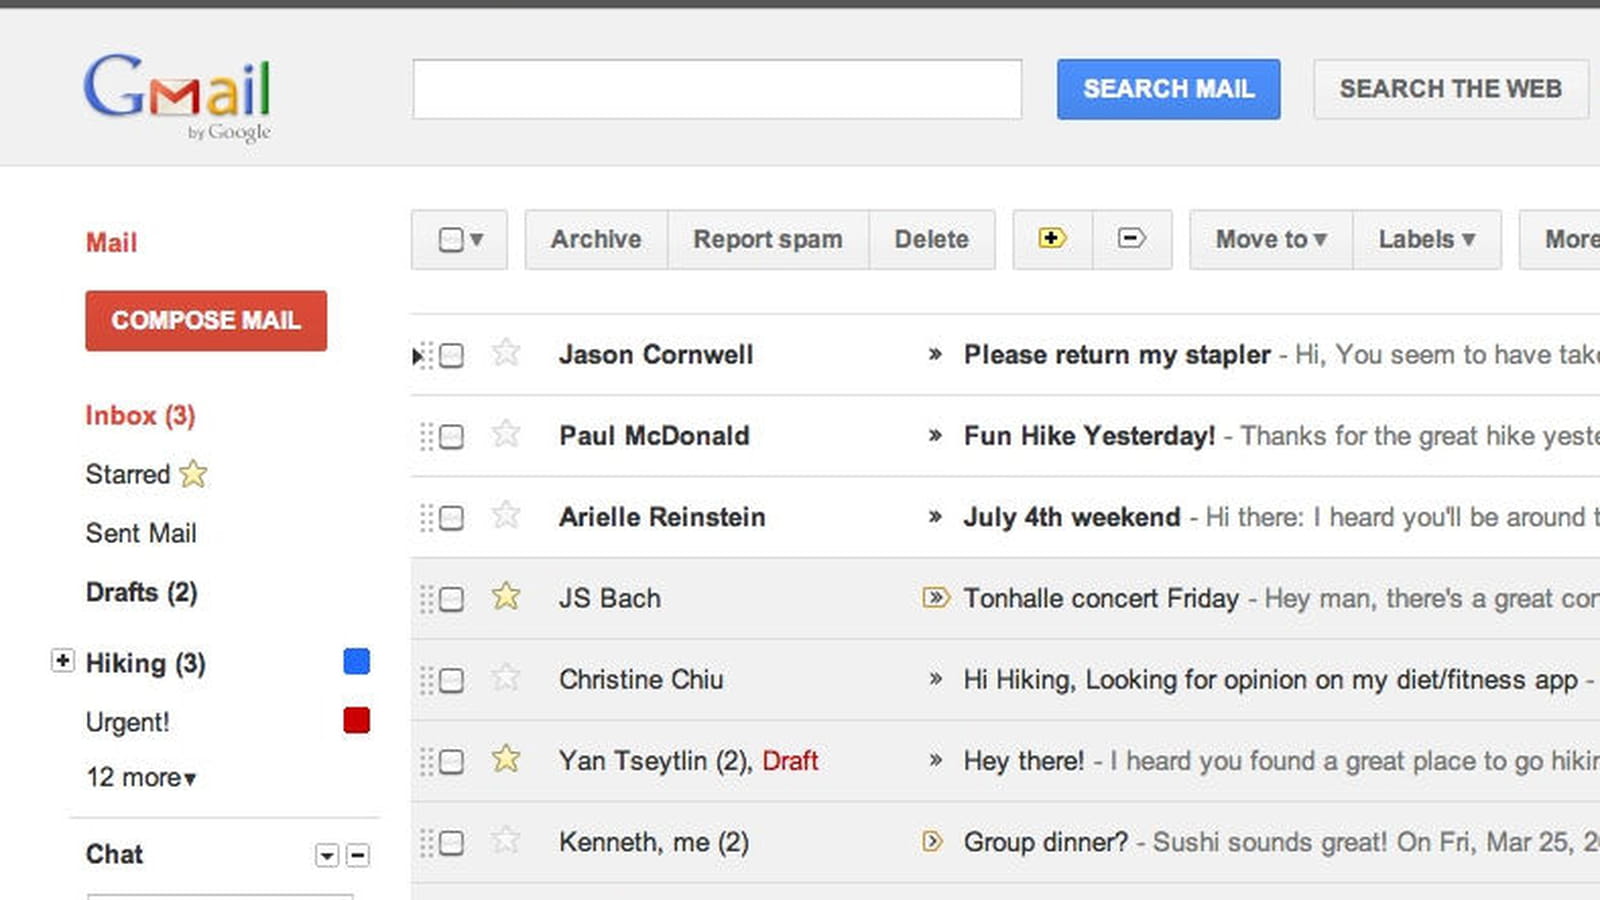Click the Mail heading link
This screenshot has height=900, width=1600.
[x=111, y=242]
